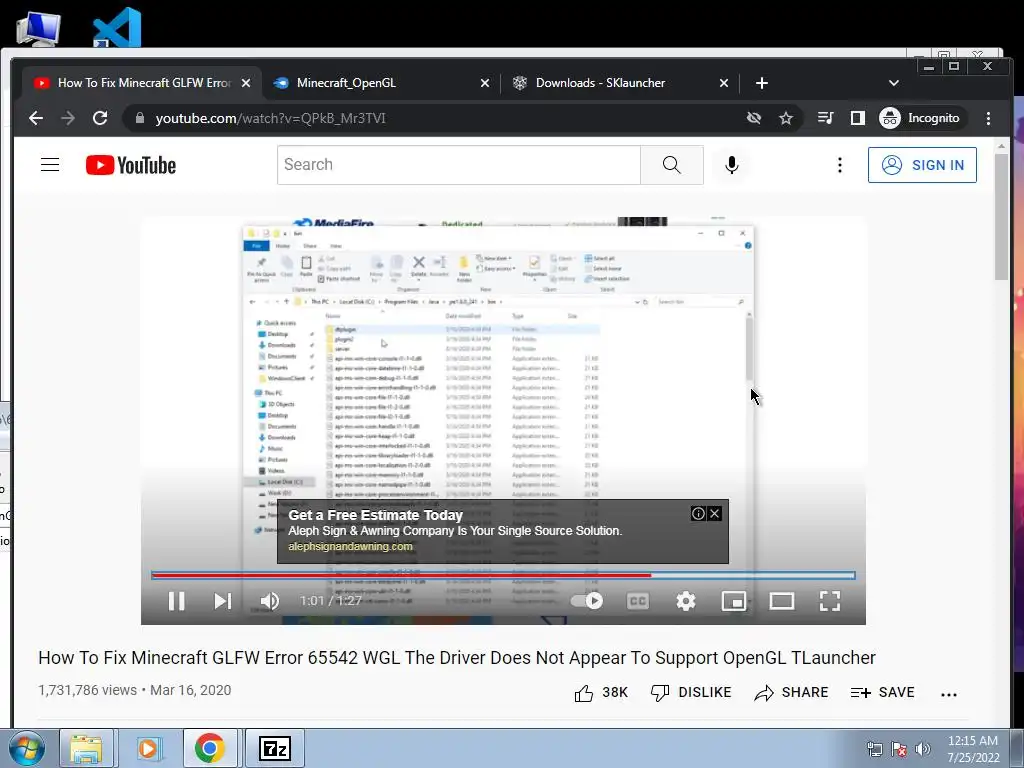Open the Chrome three-dot menu
Image resolution: width=1024 pixels, height=768 pixels.
[989, 118]
